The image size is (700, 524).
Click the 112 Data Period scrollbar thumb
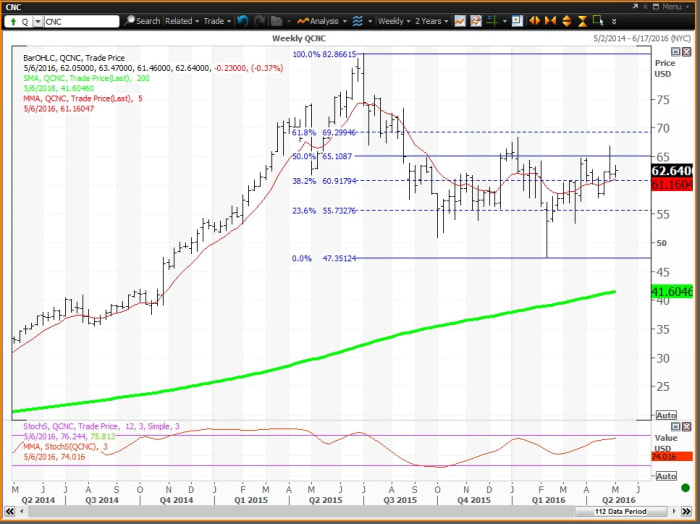point(621,512)
